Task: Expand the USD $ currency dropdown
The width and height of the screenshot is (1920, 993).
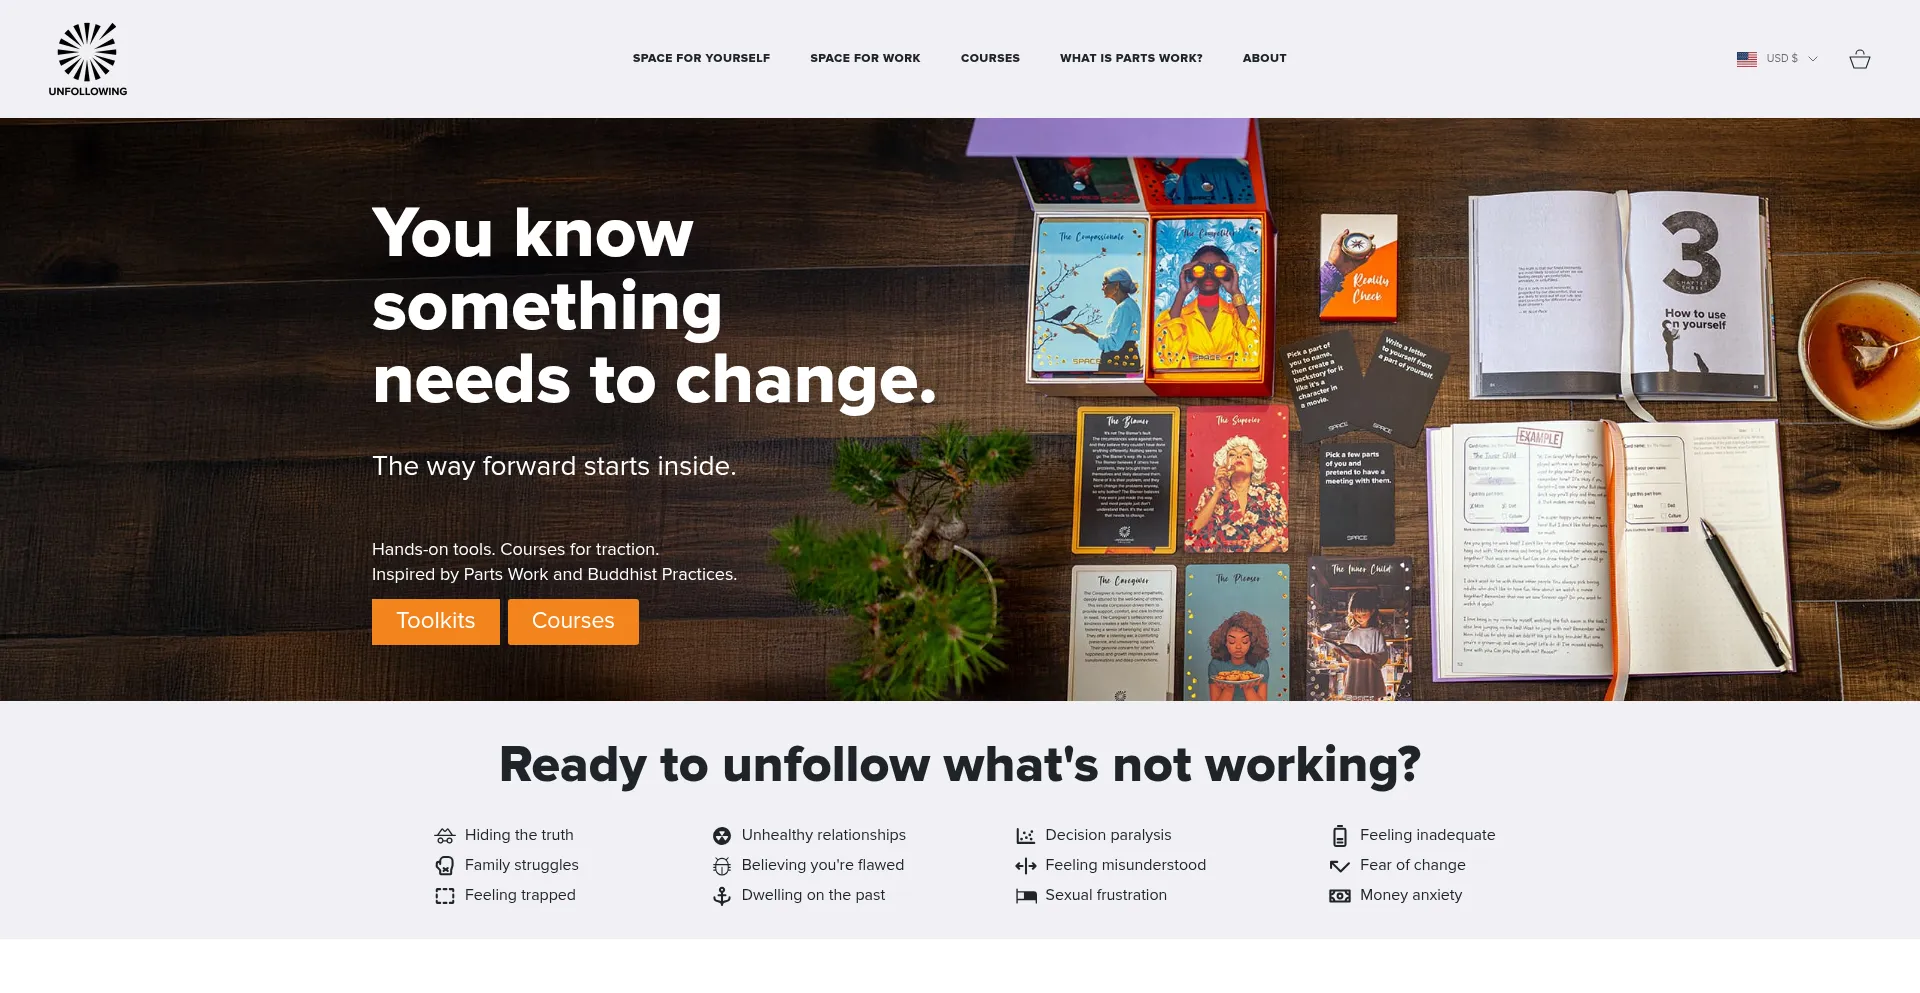Action: click(x=1792, y=59)
